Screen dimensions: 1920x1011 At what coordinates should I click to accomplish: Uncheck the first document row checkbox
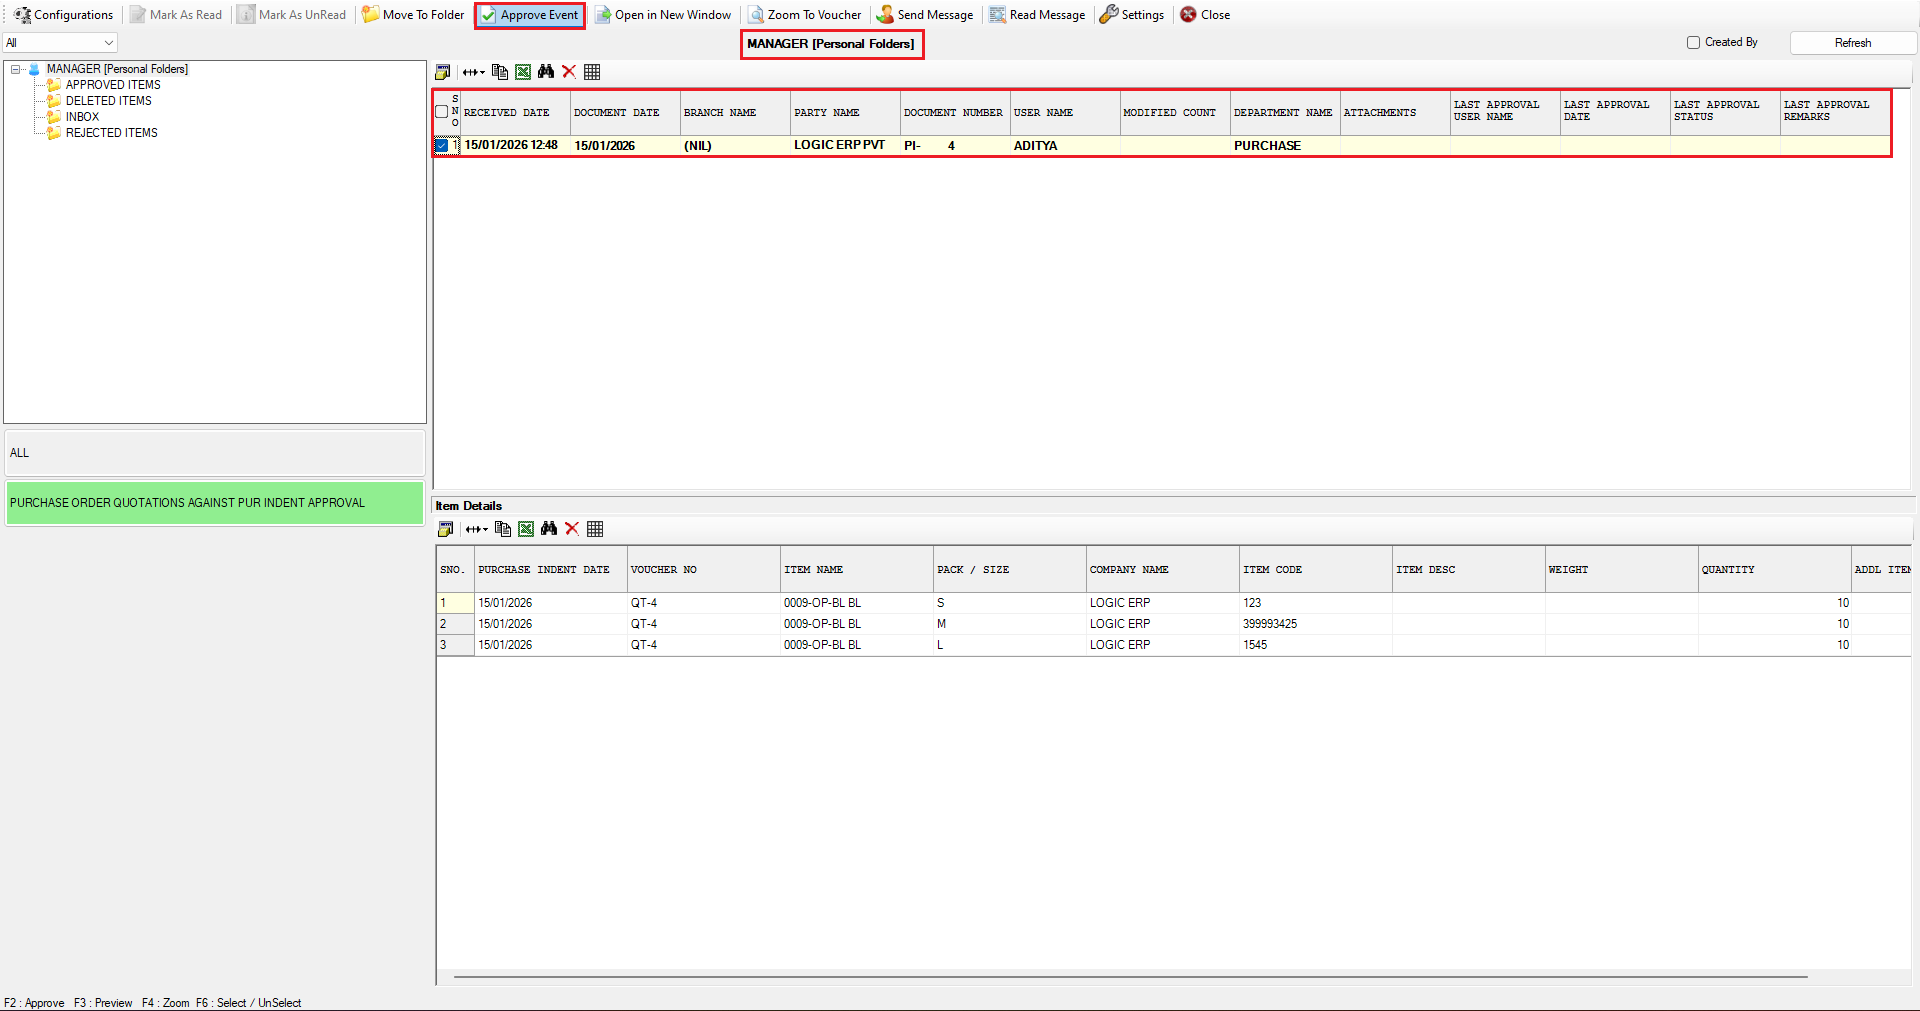(442, 146)
